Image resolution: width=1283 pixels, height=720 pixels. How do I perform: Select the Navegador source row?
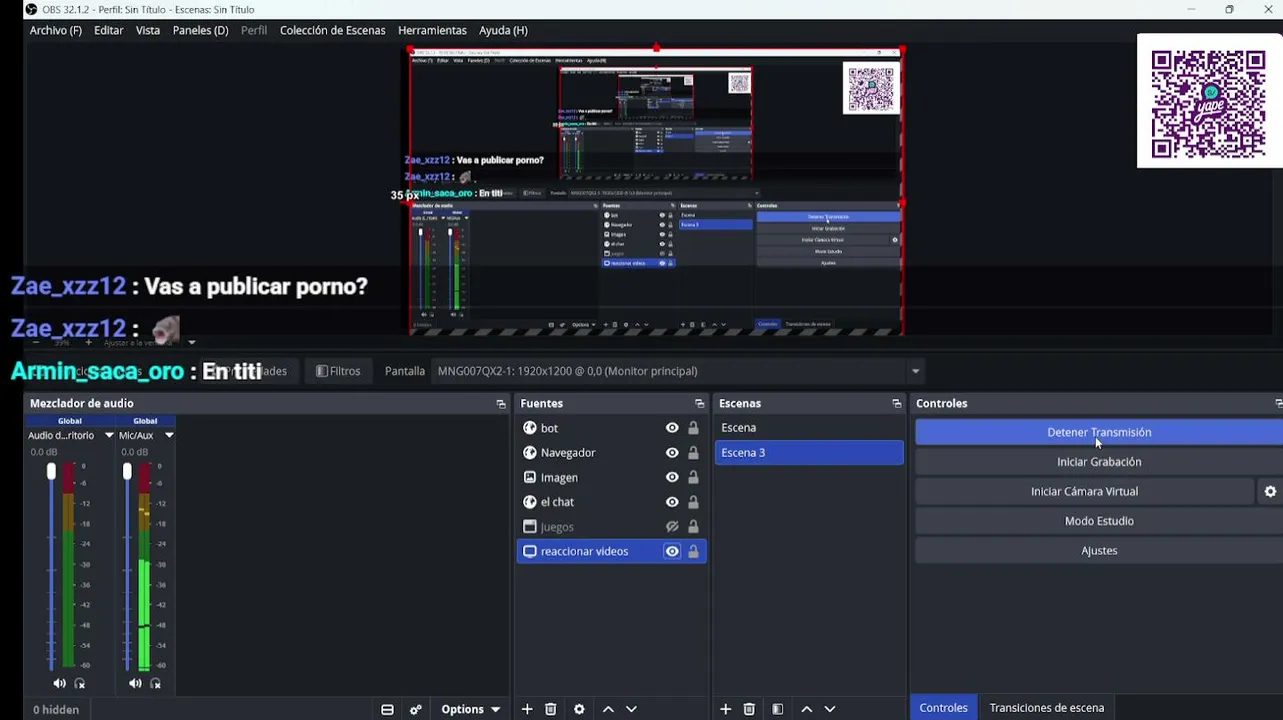pos(611,453)
